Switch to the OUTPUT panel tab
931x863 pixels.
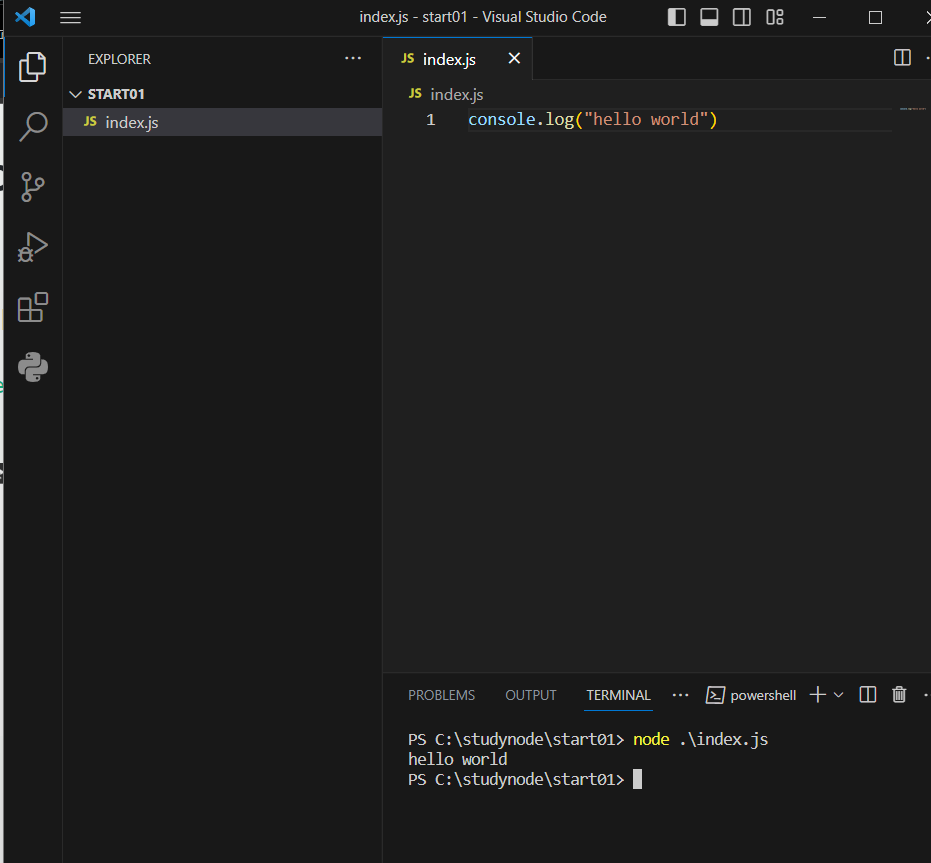click(x=531, y=695)
